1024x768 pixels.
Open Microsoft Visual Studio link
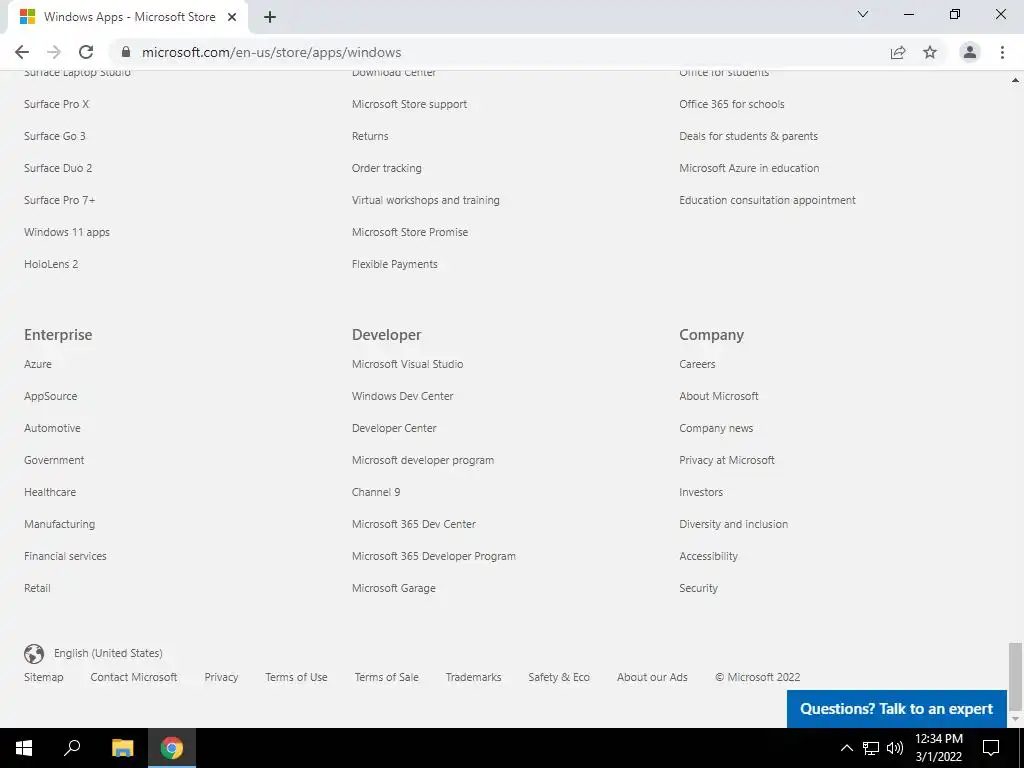pyautogui.click(x=408, y=364)
